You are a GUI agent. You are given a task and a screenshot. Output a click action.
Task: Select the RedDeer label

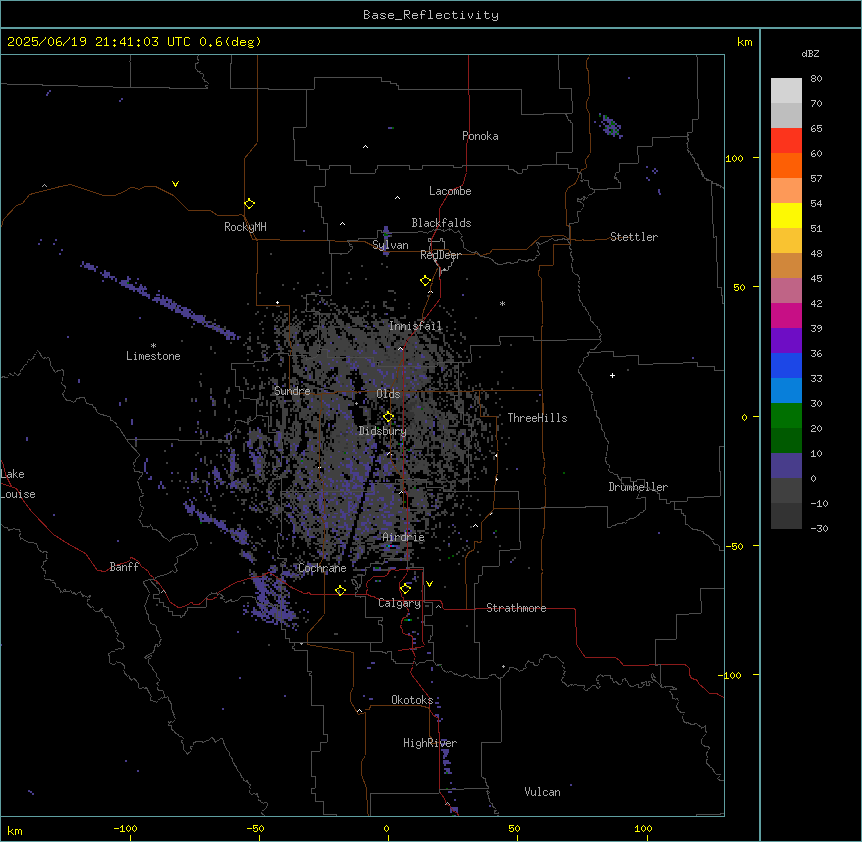440,255
